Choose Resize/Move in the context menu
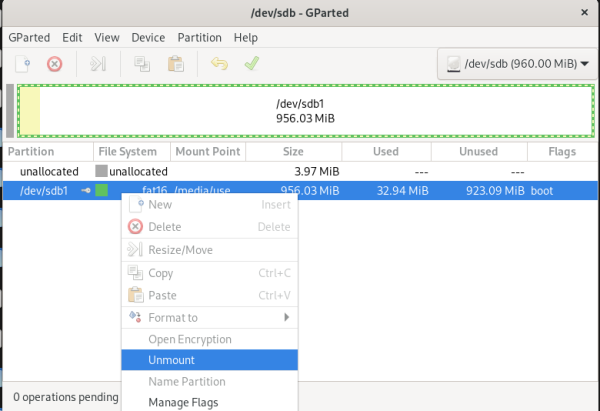Image resolution: width=600 pixels, height=411 pixels. coord(180,249)
